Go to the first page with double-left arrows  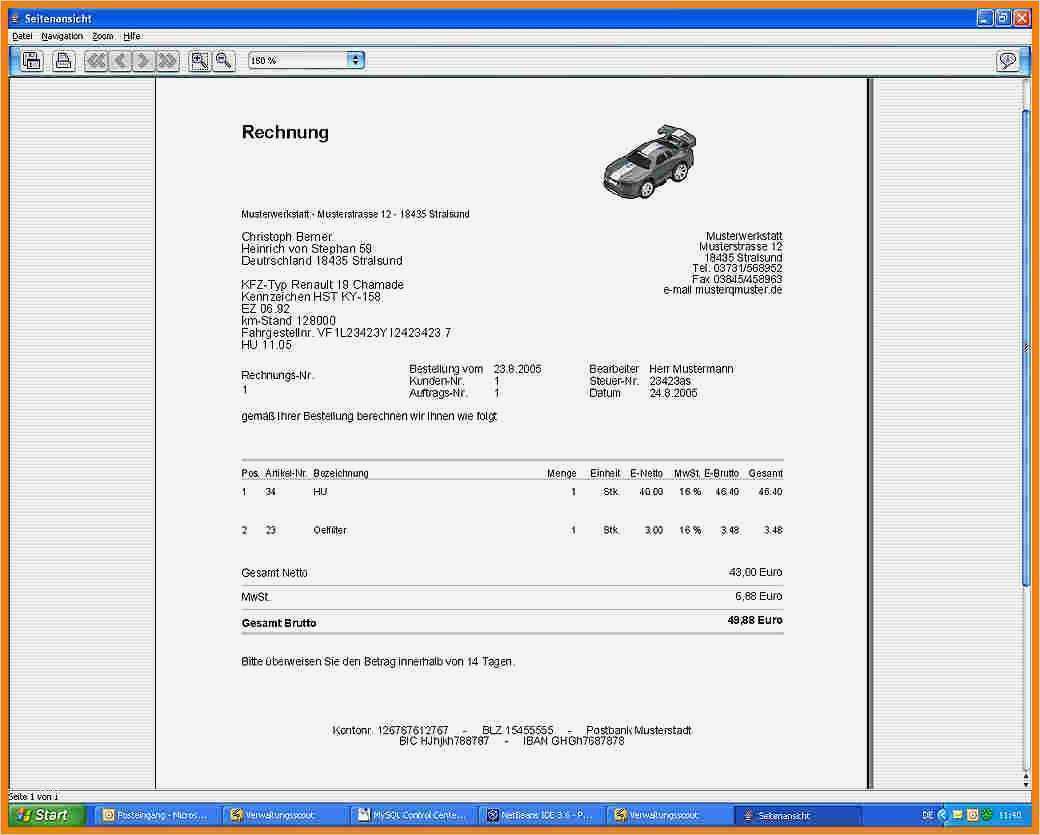(x=96, y=61)
